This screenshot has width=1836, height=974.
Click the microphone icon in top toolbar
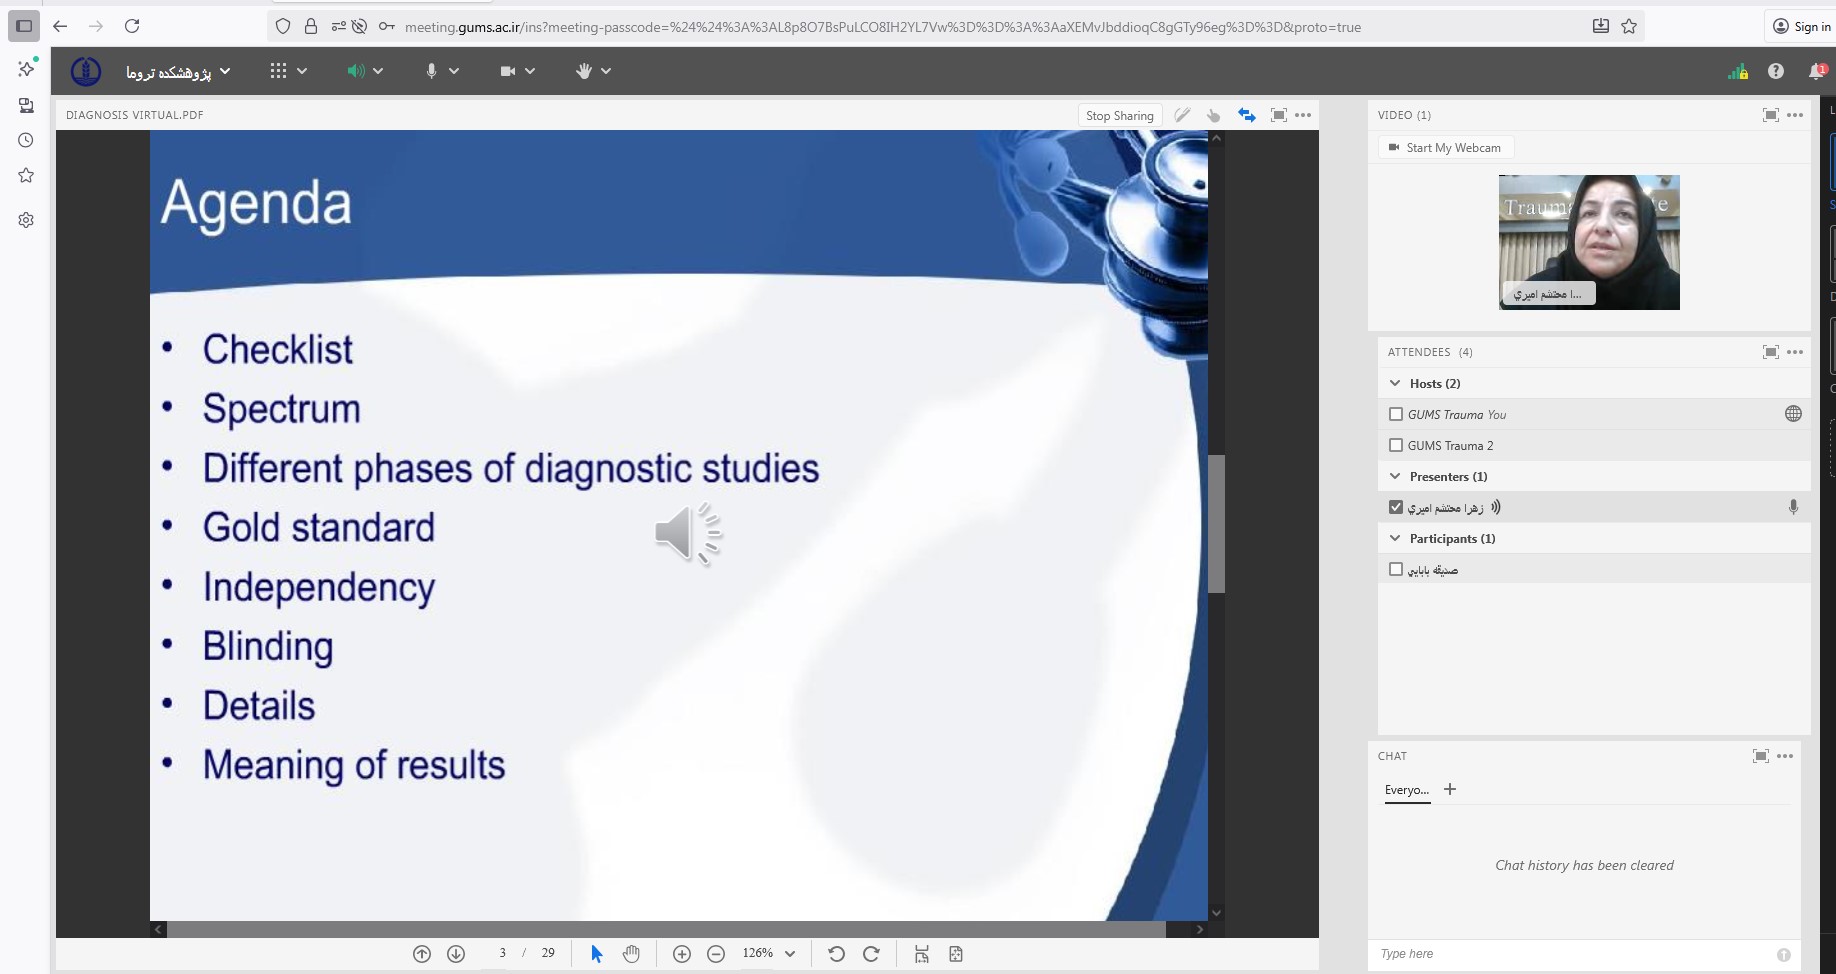[431, 71]
